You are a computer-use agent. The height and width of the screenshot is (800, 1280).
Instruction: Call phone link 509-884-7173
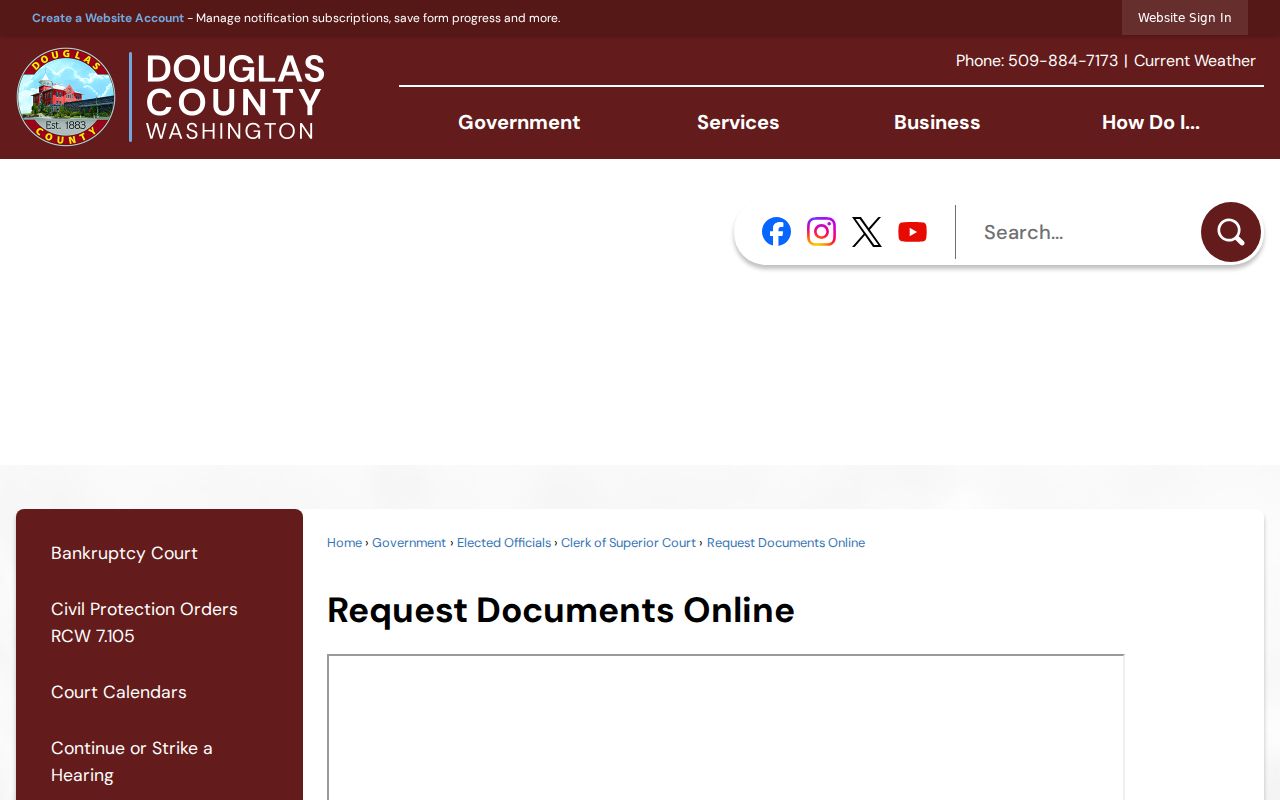tap(1063, 61)
